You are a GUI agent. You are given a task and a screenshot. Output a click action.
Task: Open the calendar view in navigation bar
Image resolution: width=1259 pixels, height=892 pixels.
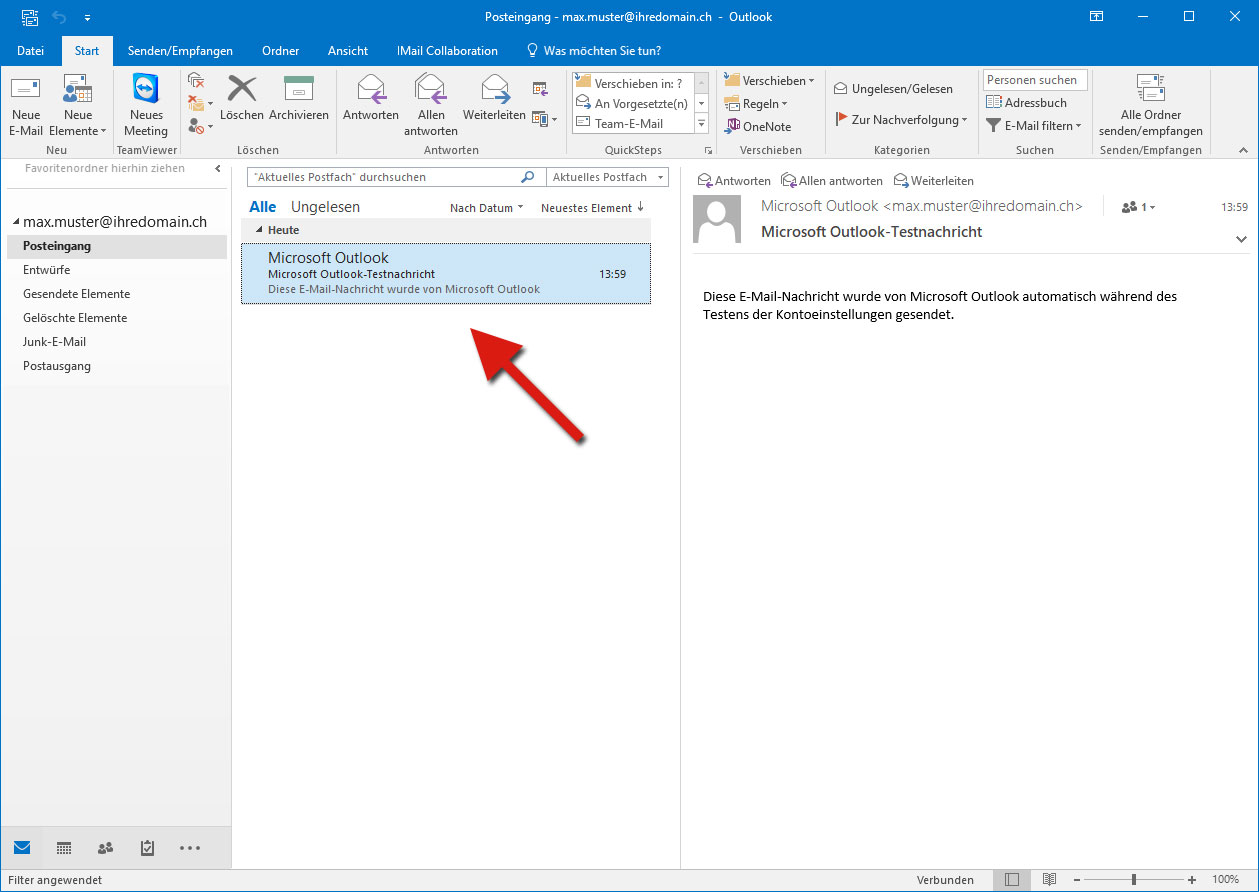tap(64, 848)
